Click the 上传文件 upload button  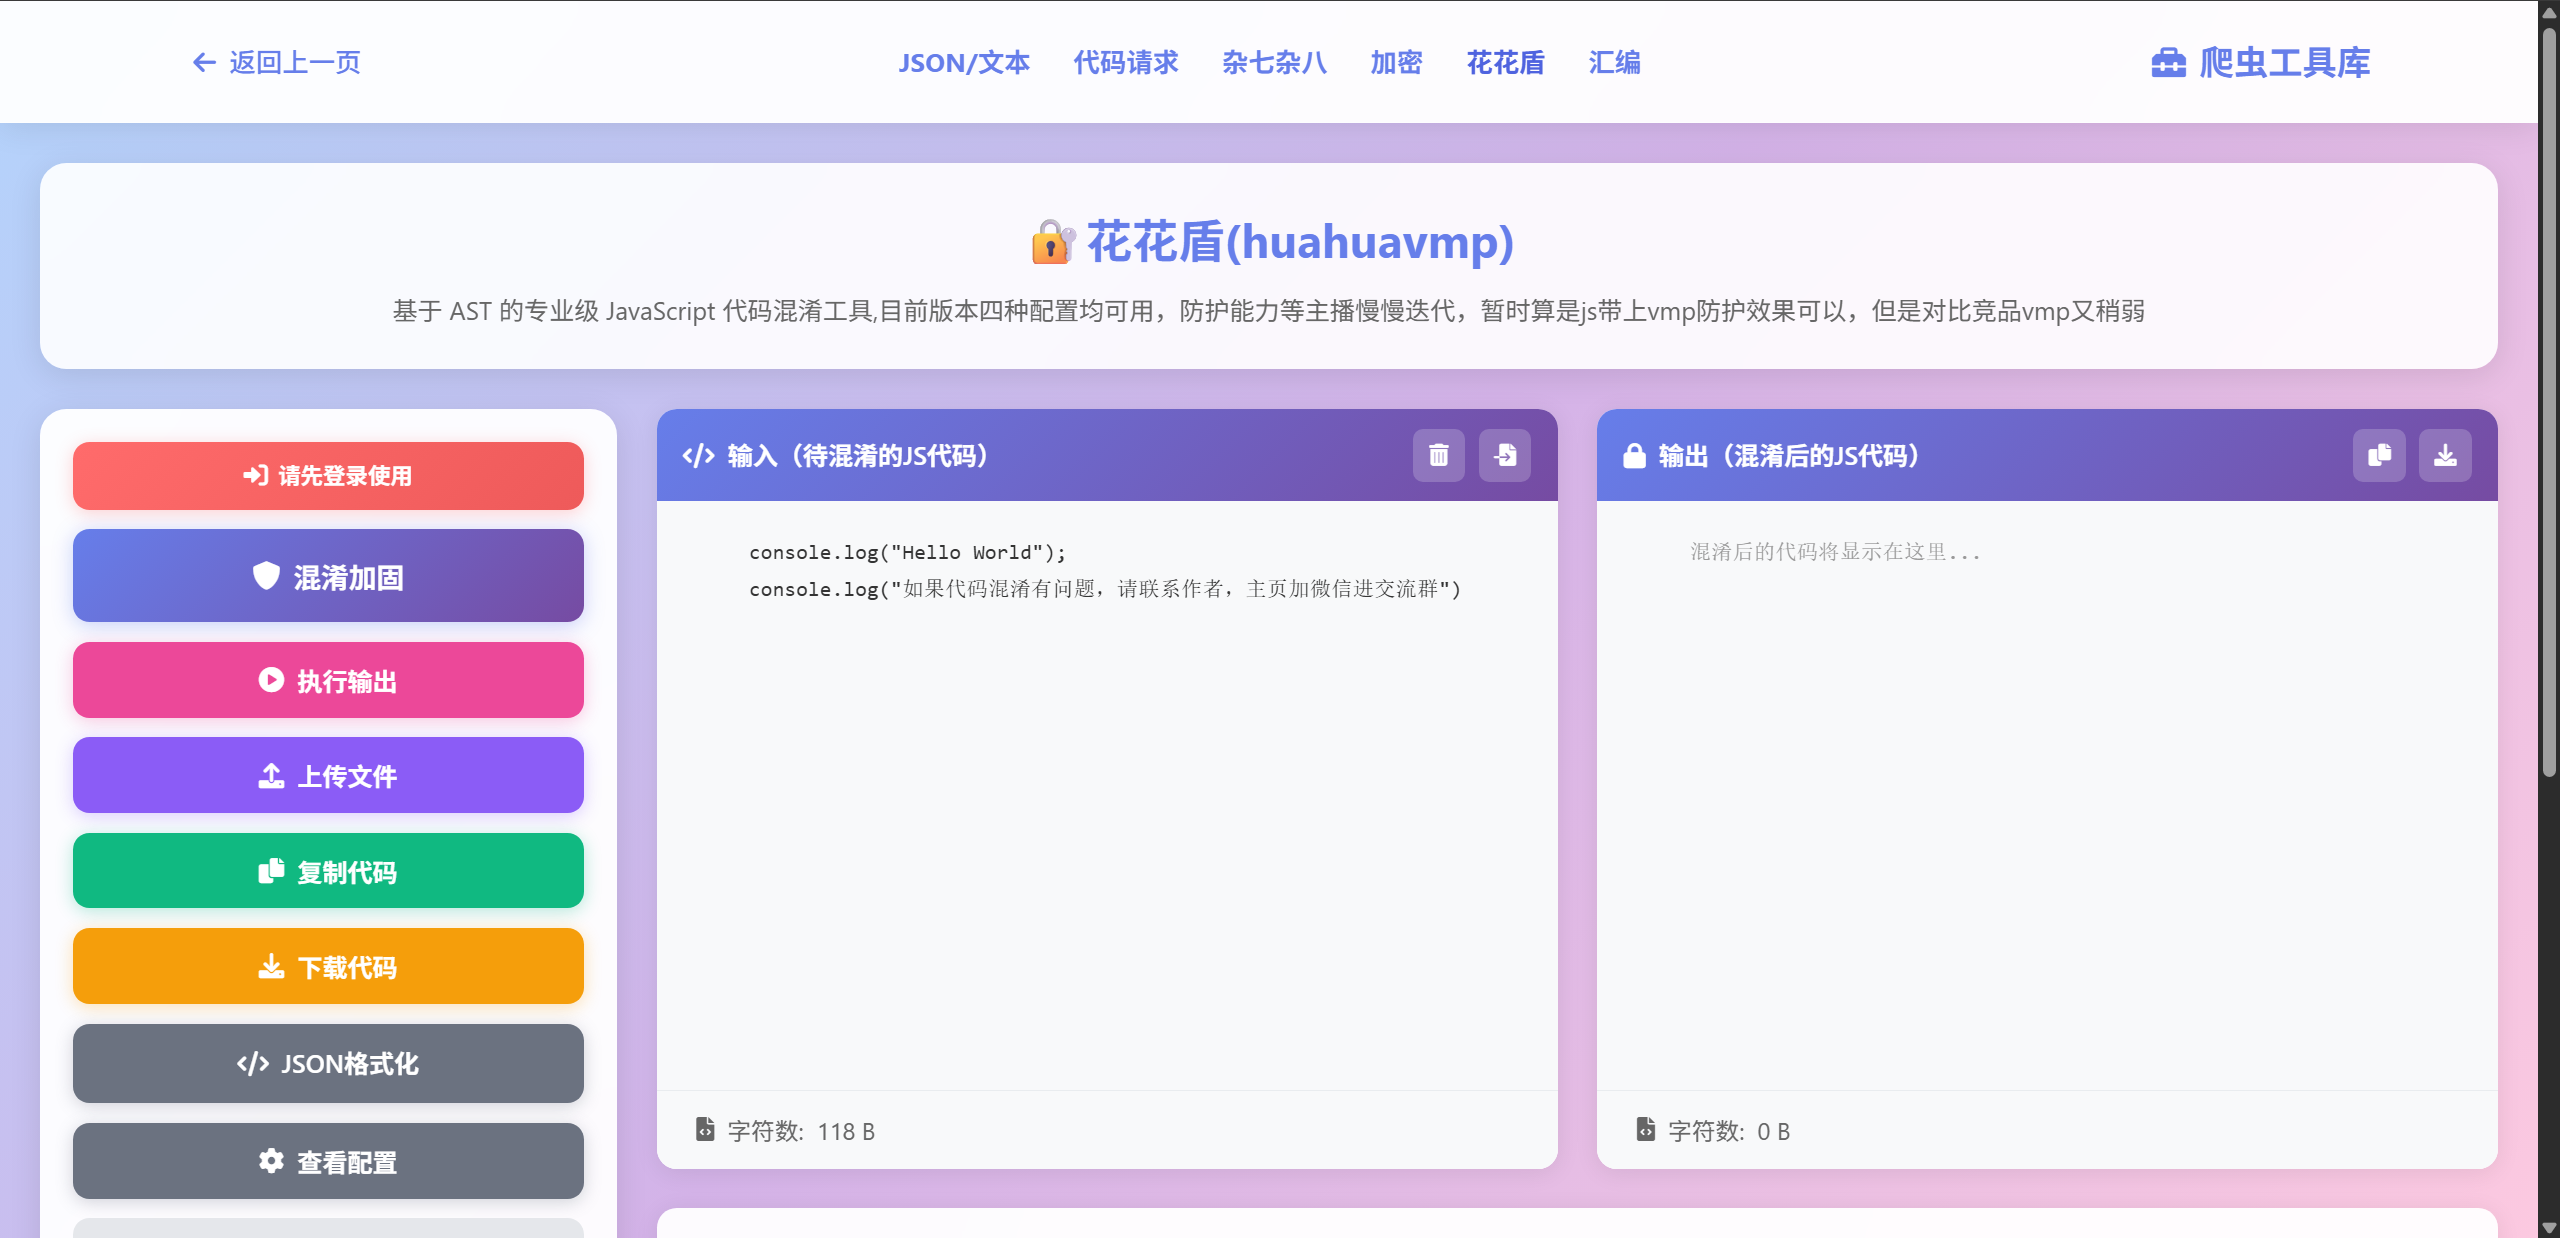coord(328,775)
